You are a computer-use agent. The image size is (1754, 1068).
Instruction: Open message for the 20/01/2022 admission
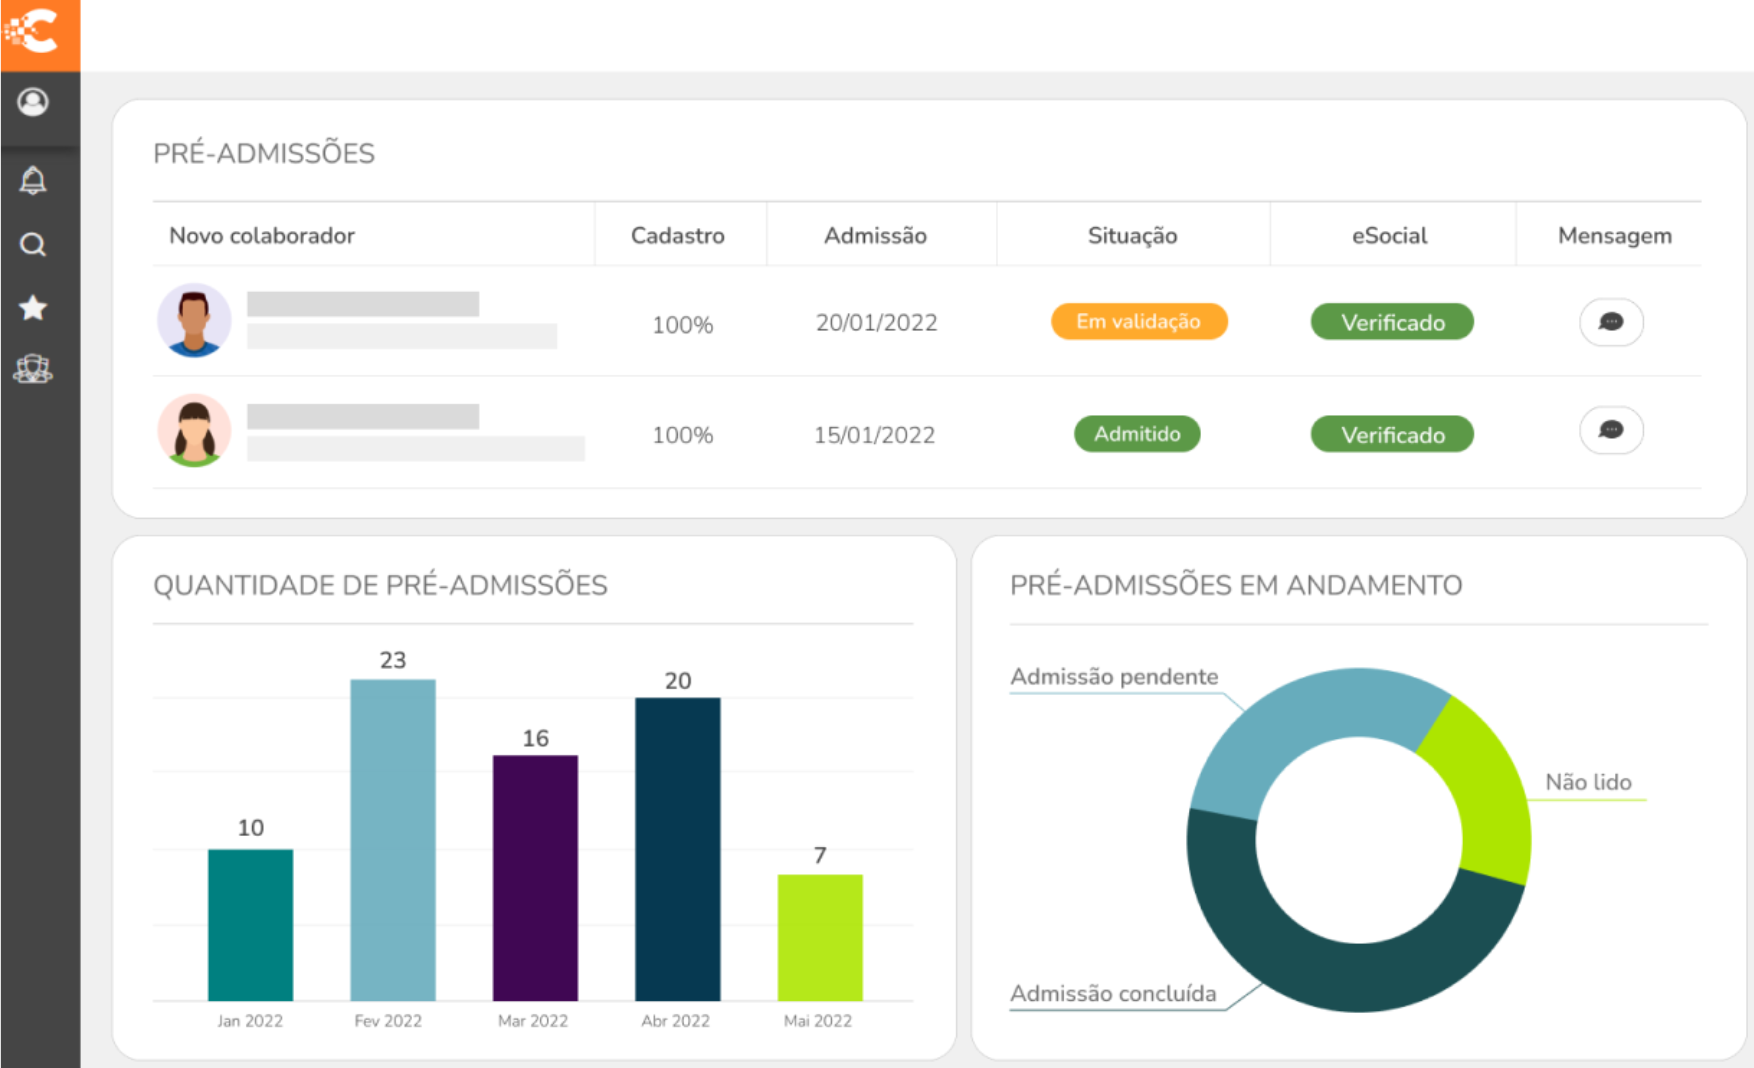(x=1610, y=322)
